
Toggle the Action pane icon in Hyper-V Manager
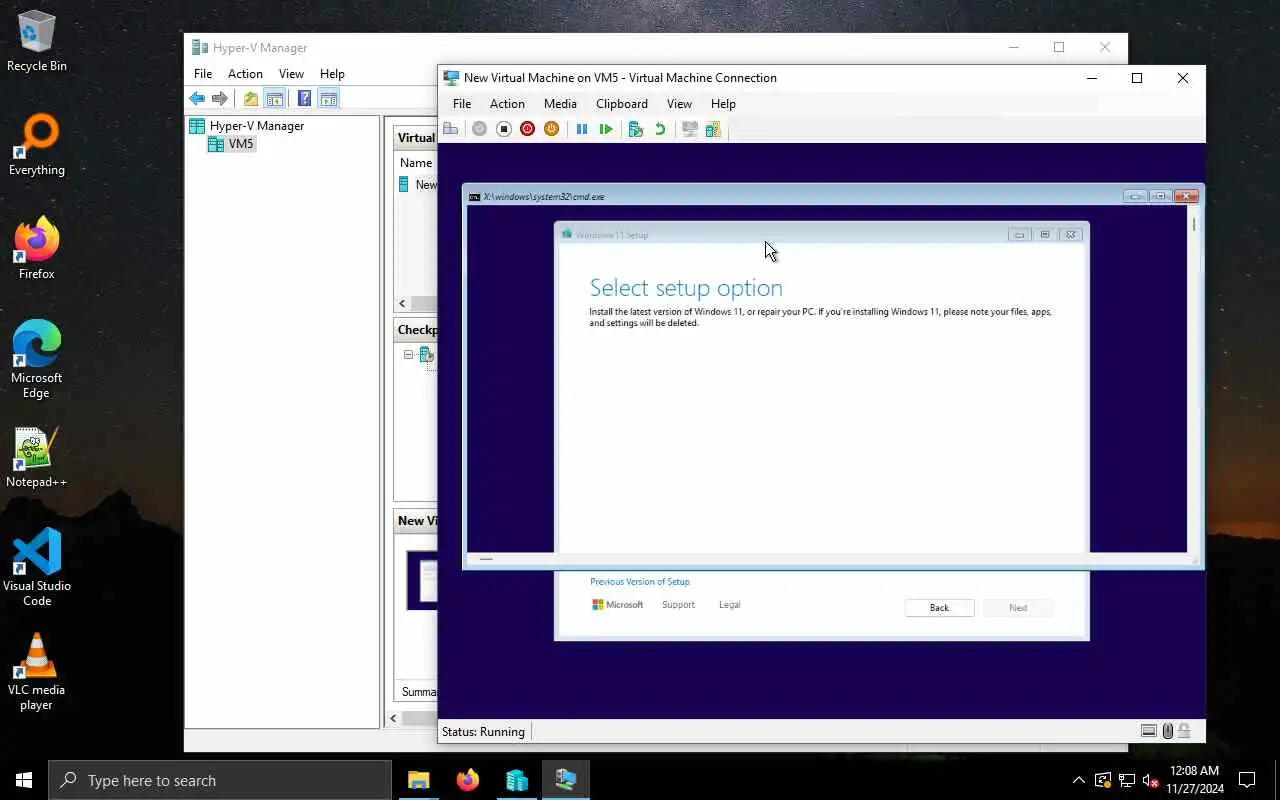click(x=328, y=98)
